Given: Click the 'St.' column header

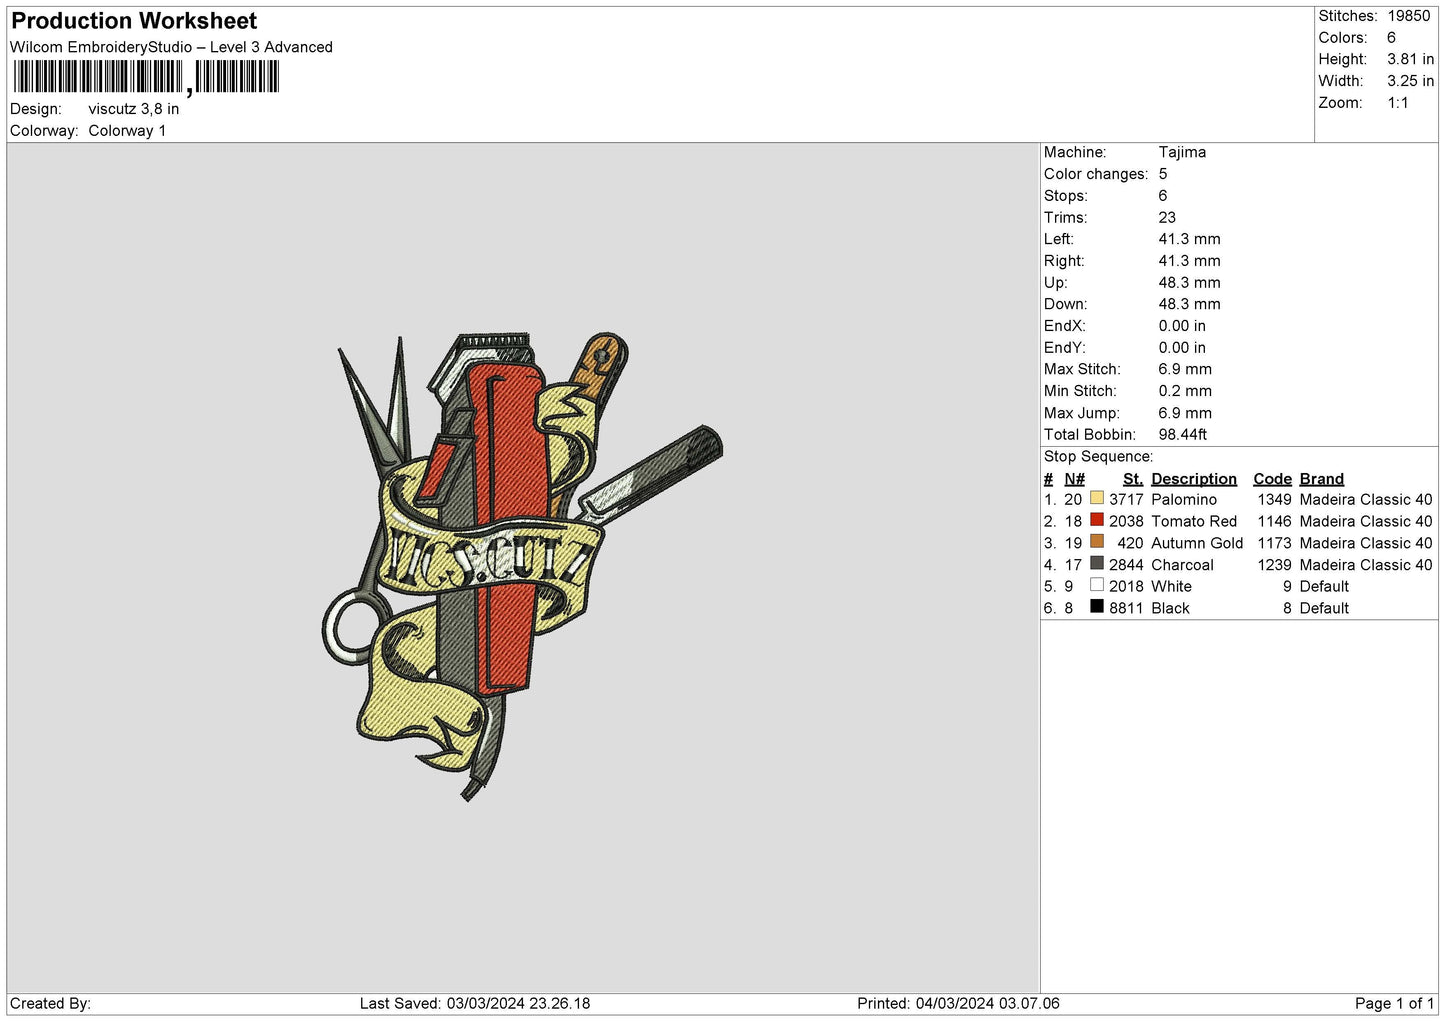Looking at the screenshot, I should (x=1133, y=479).
